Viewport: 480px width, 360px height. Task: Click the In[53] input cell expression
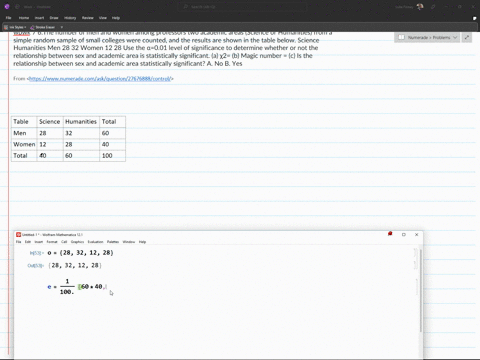point(80,253)
